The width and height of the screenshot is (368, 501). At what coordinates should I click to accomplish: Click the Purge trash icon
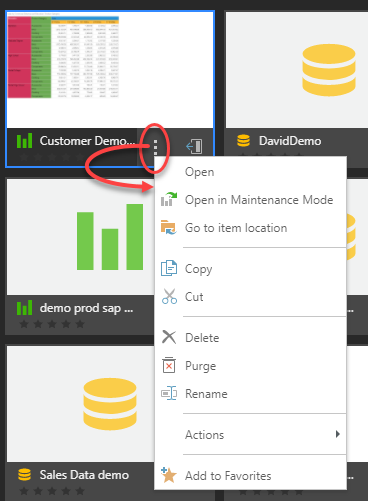[169, 365]
